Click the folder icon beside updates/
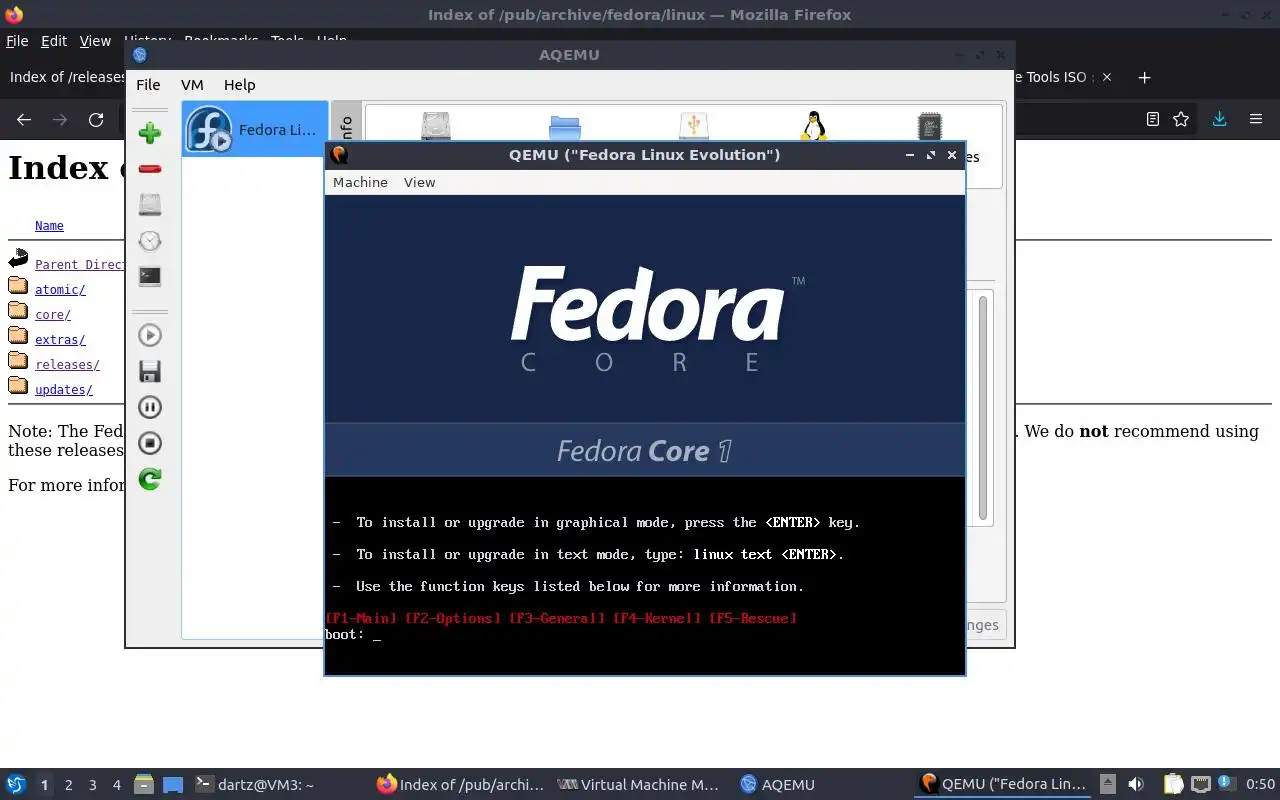Image resolution: width=1280 pixels, height=800 pixels. pyautogui.click(x=18, y=386)
